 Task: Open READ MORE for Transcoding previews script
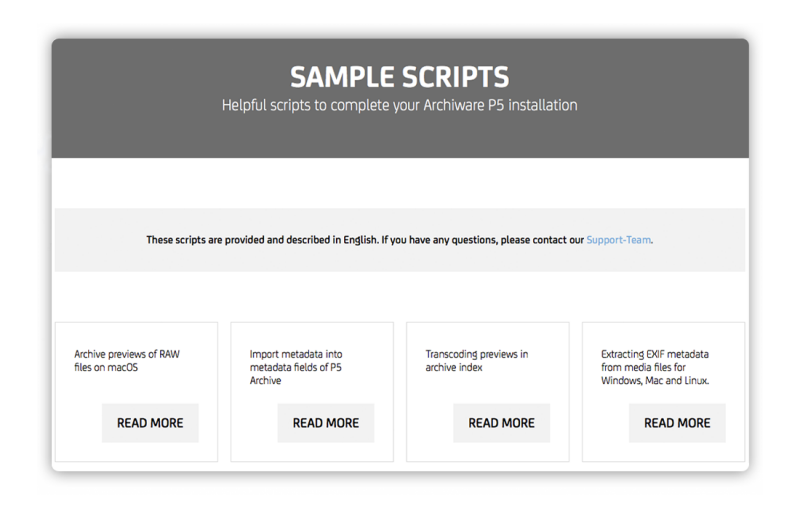[x=502, y=423]
